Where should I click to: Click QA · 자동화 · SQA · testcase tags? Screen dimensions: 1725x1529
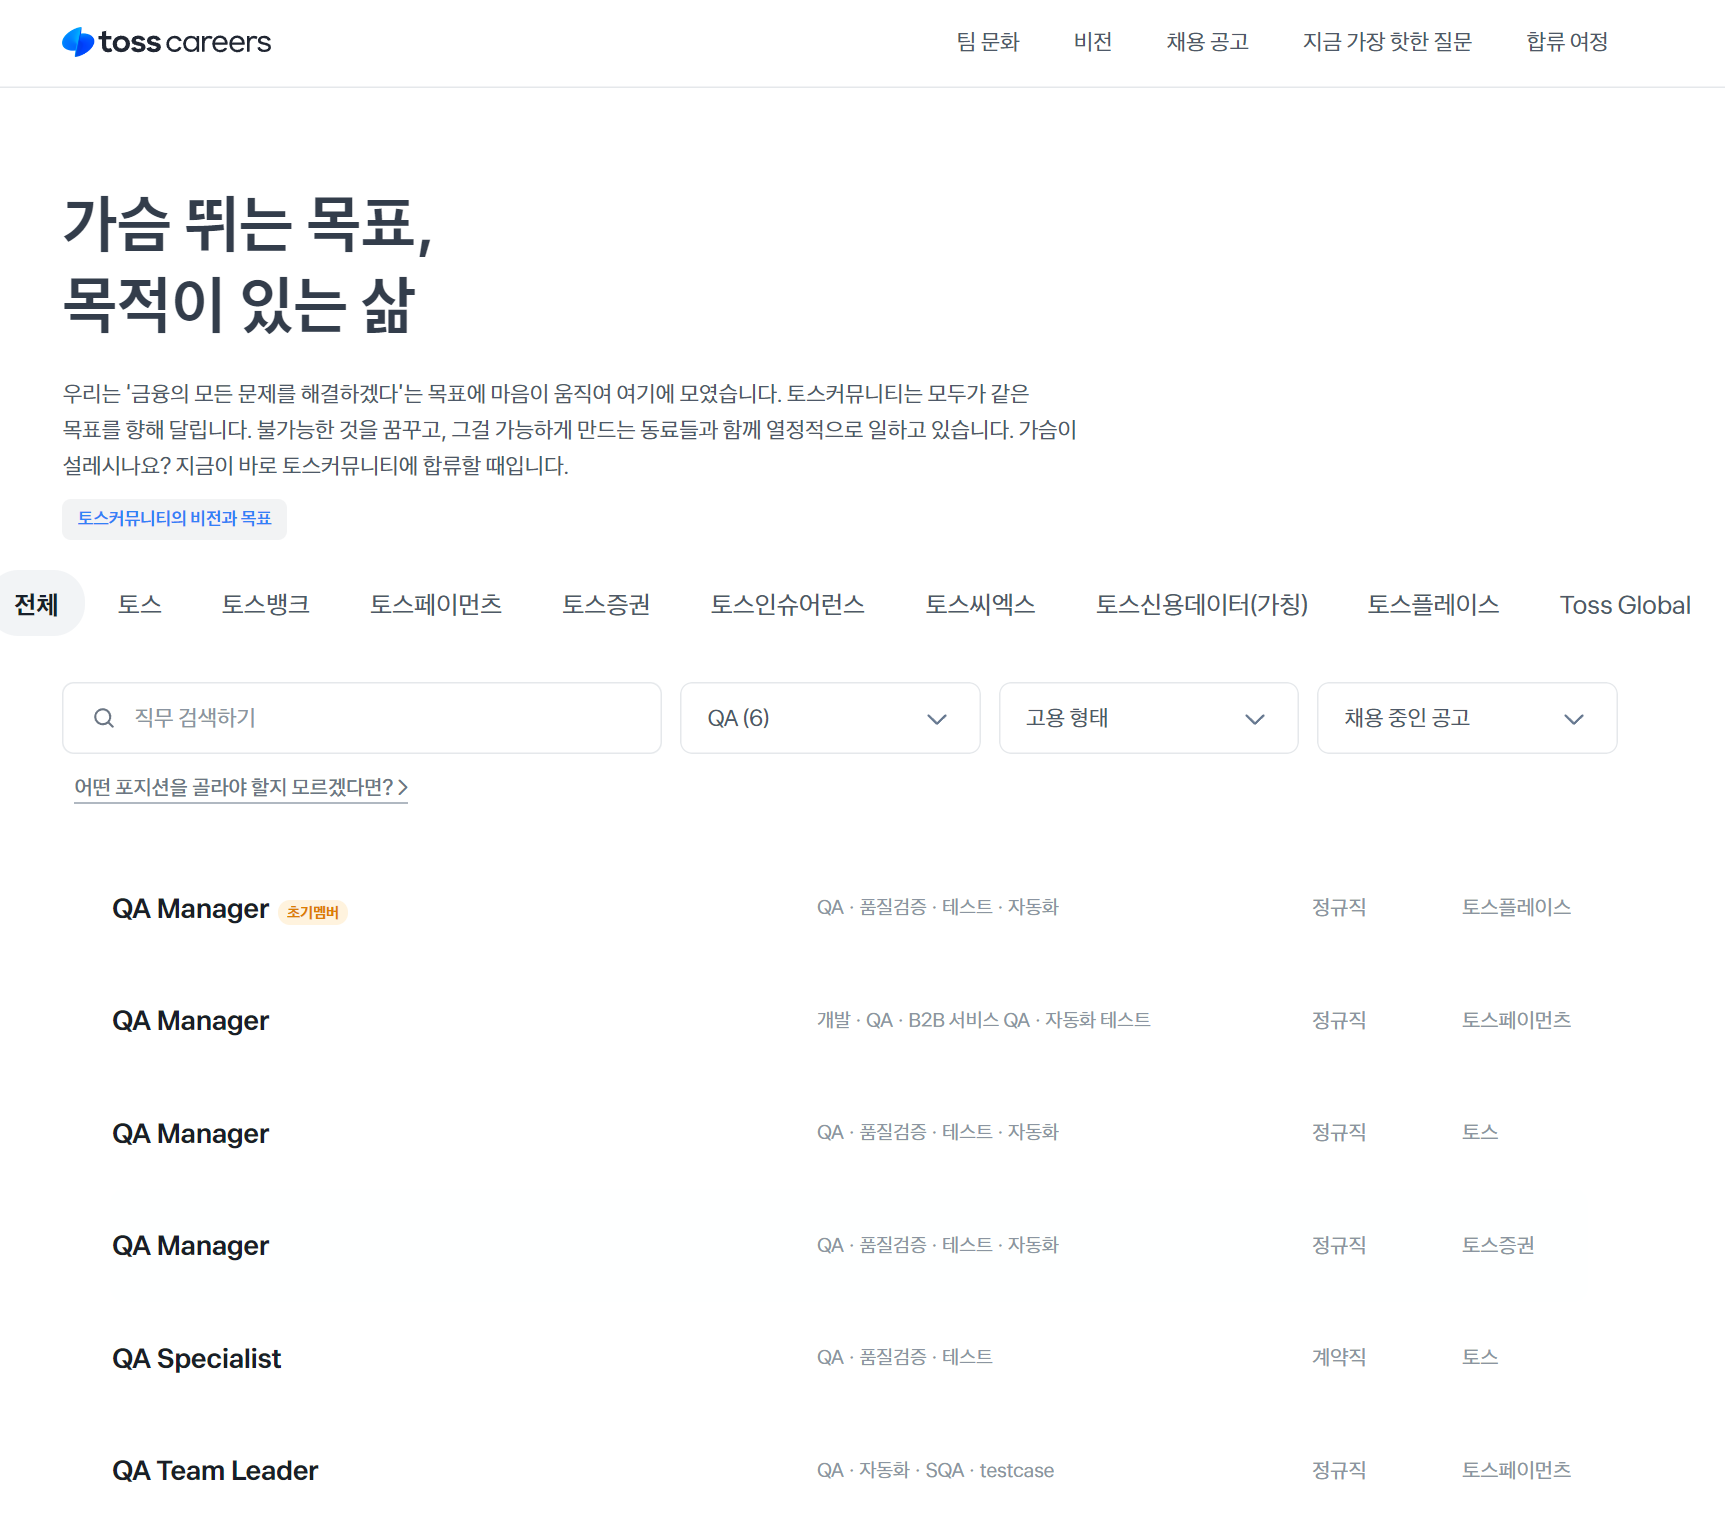(935, 1470)
